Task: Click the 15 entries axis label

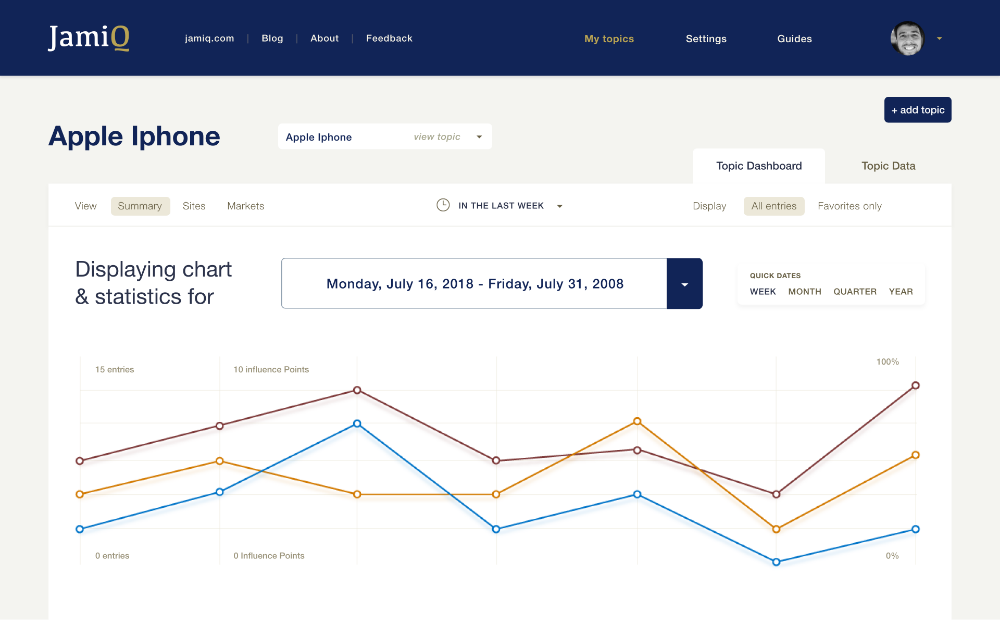Action: 115,369
